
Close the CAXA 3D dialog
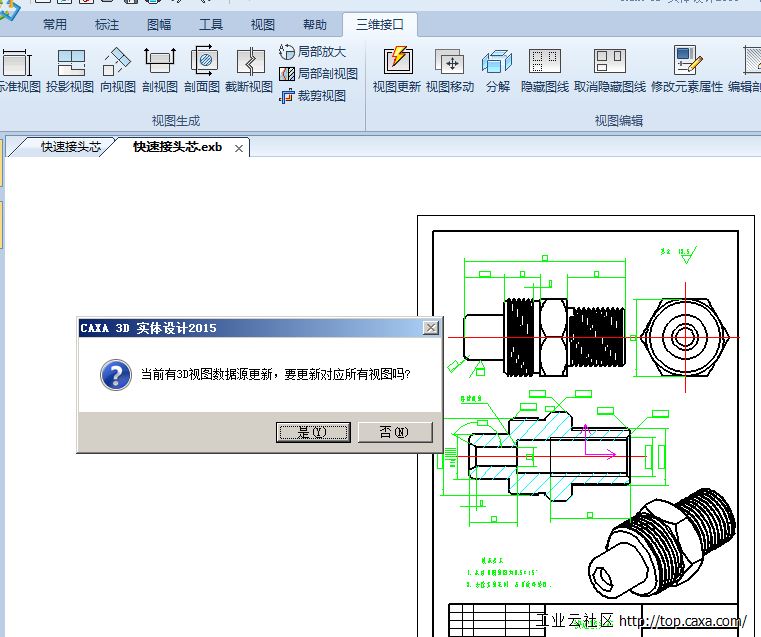pyautogui.click(x=430, y=328)
